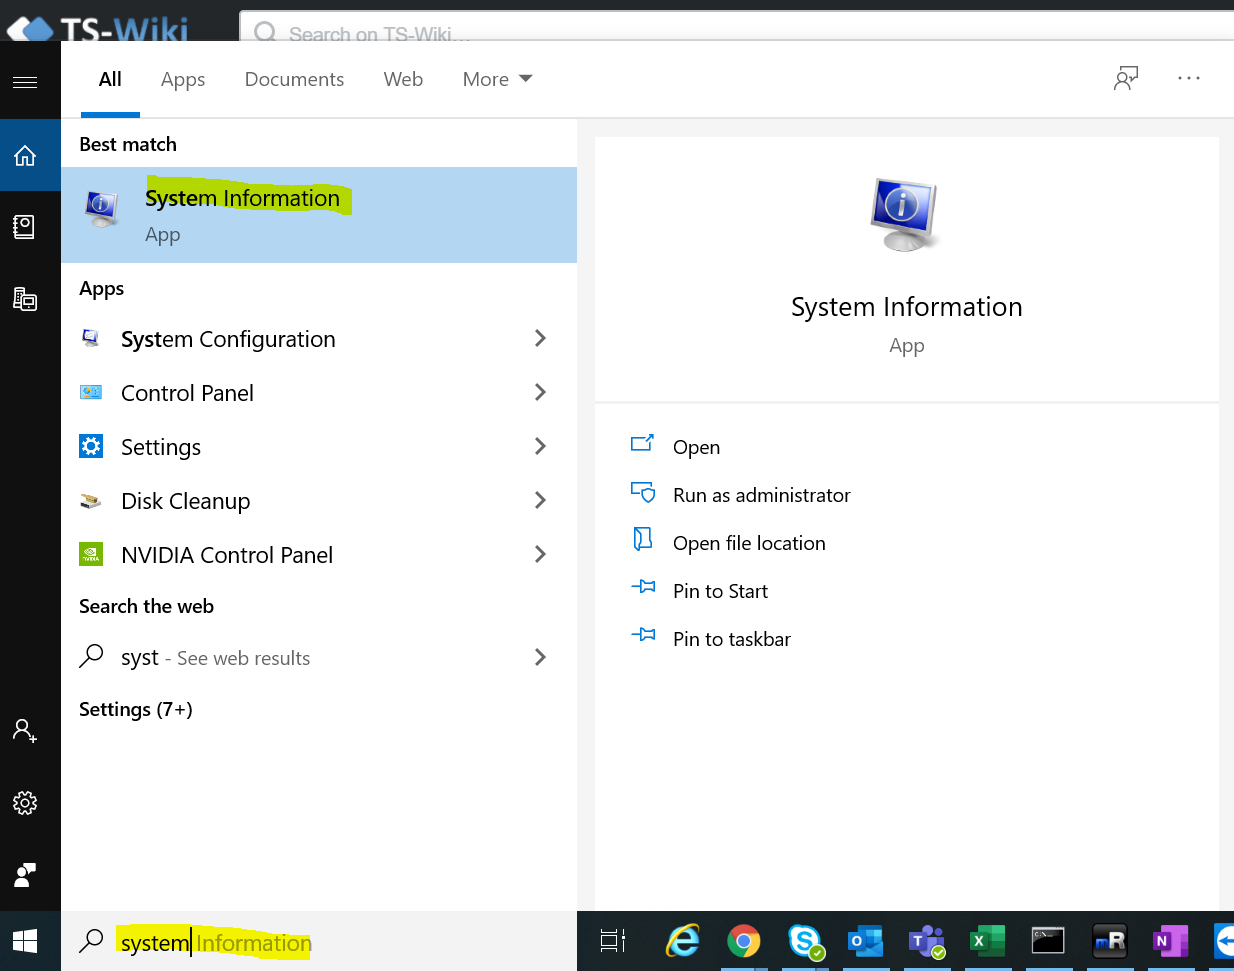The image size is (1234, 971).
Task: Click the Start menu settings gear icon
Action: tap(25, 803)
